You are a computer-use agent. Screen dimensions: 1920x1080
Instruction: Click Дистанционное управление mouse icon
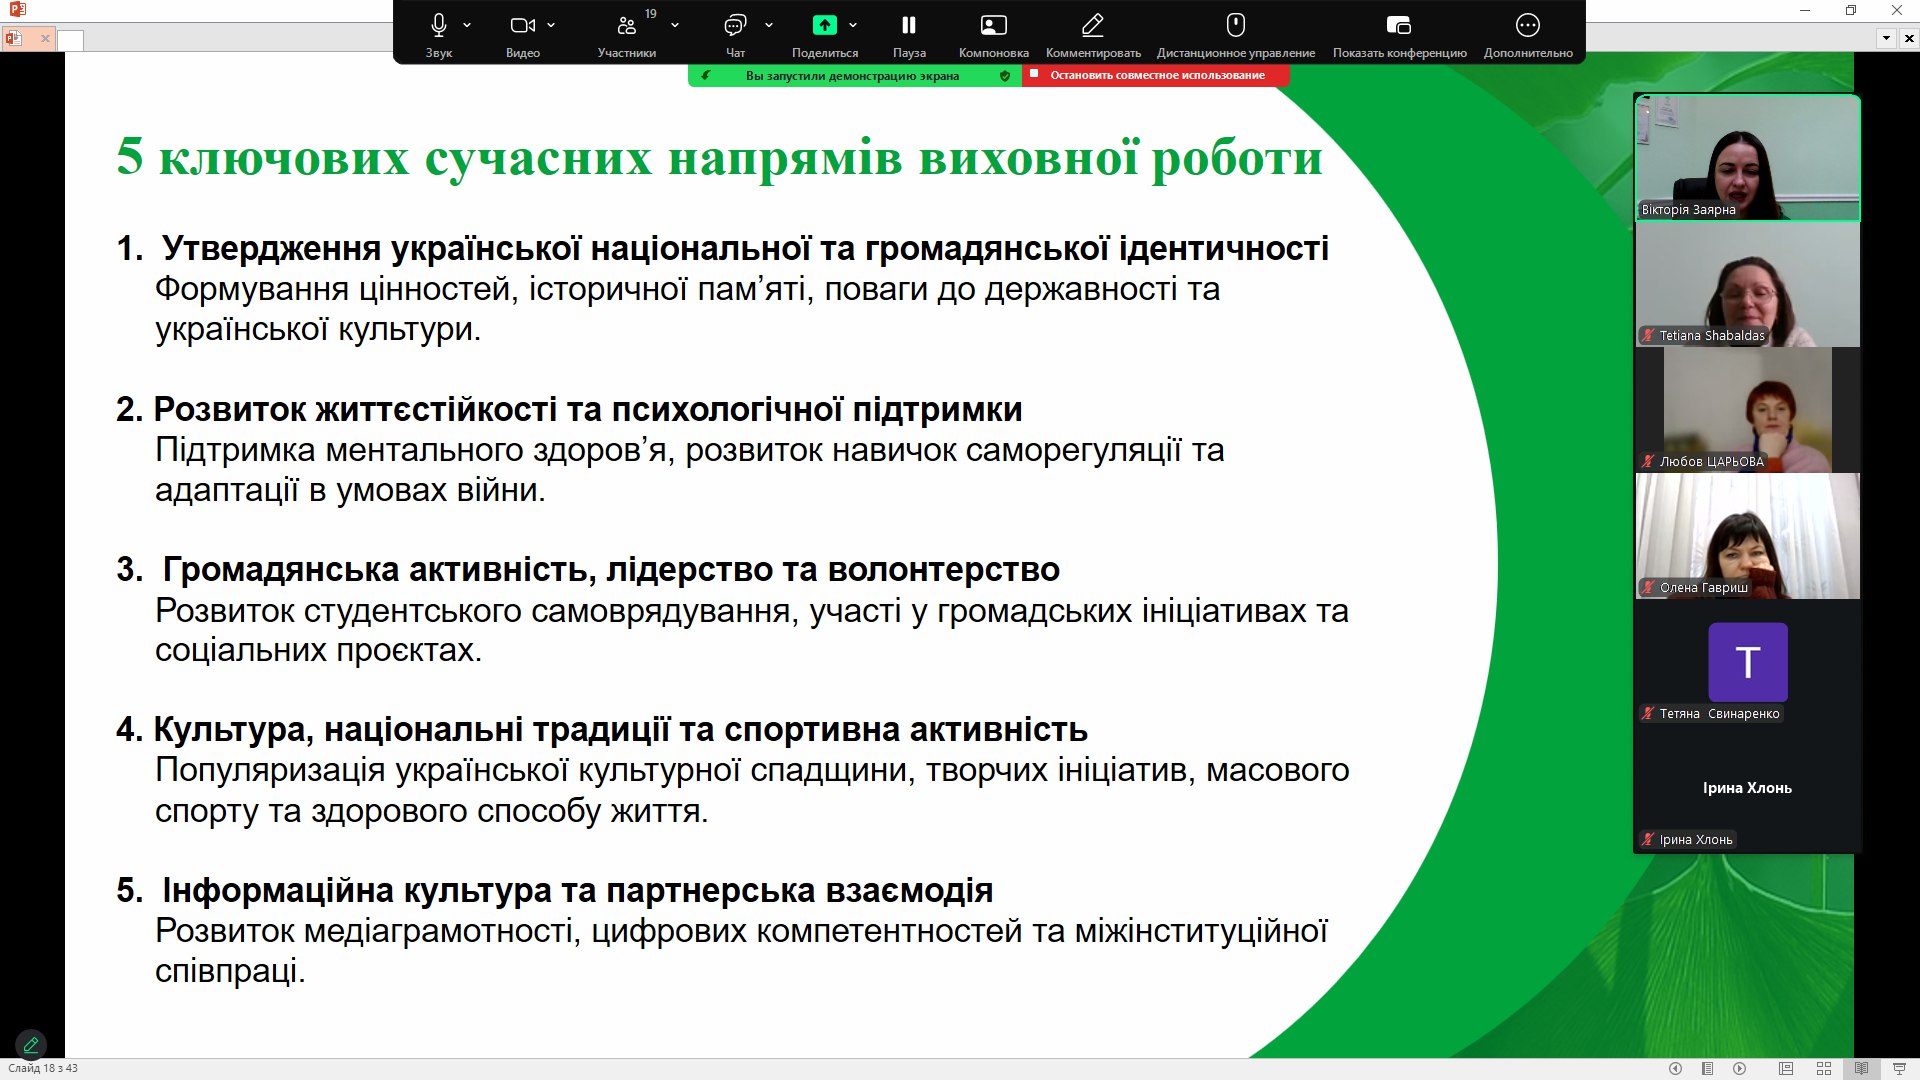point(1235,25)
